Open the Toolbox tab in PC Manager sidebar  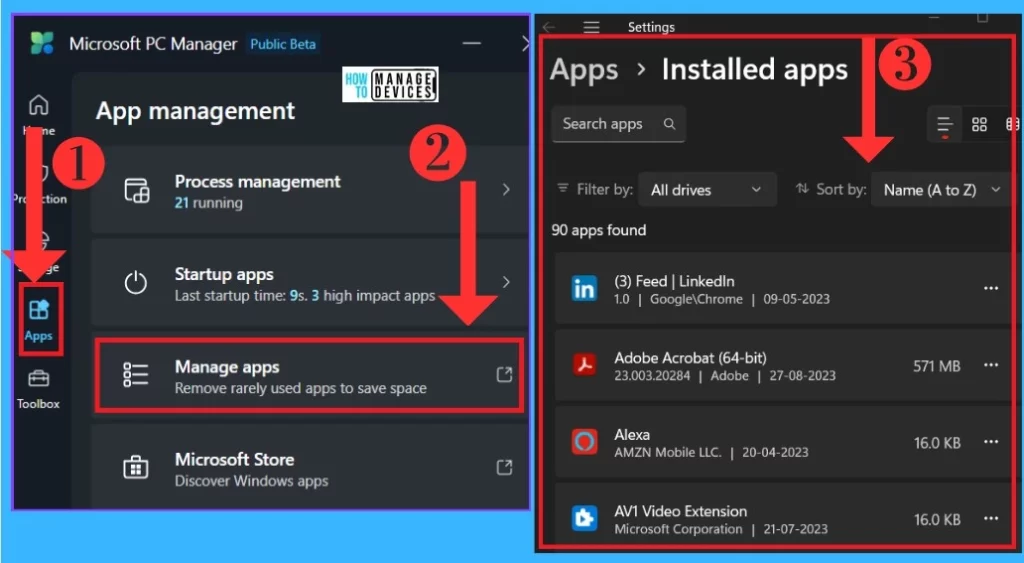point(39,389)
